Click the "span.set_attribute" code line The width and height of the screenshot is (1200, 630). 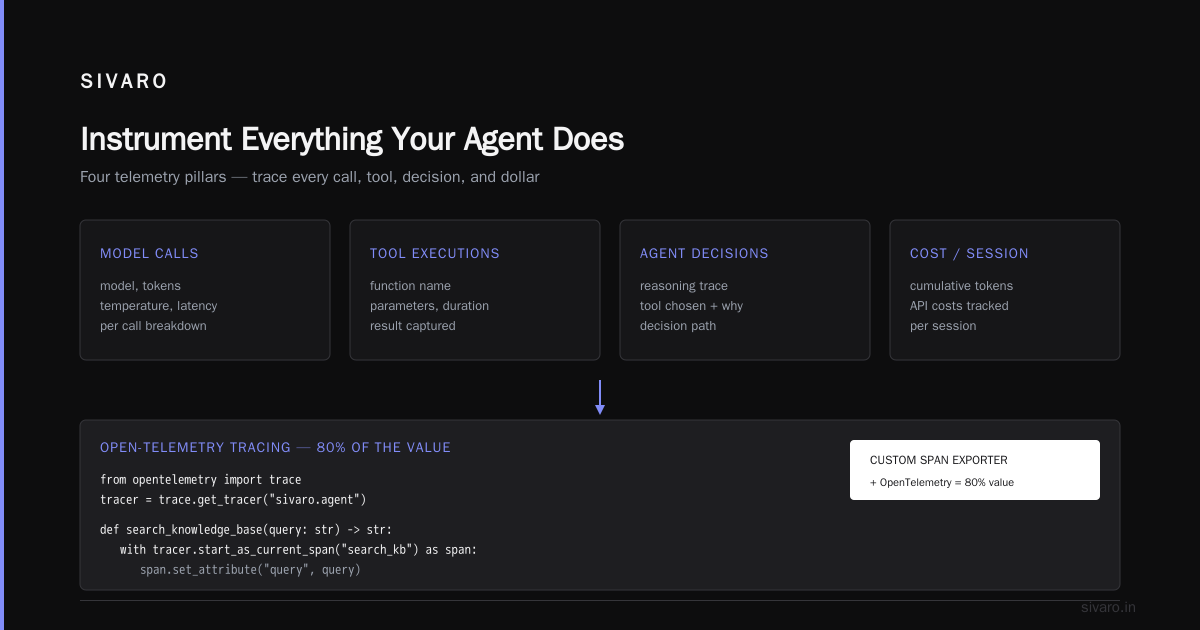[250, 570]
